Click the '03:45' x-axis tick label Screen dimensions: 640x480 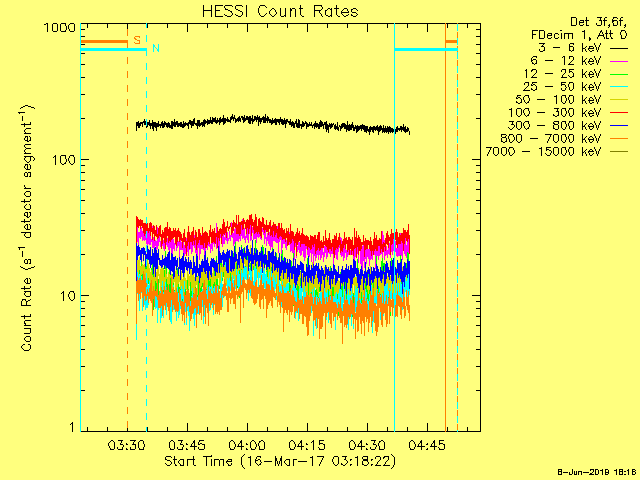tap(187, 445)
